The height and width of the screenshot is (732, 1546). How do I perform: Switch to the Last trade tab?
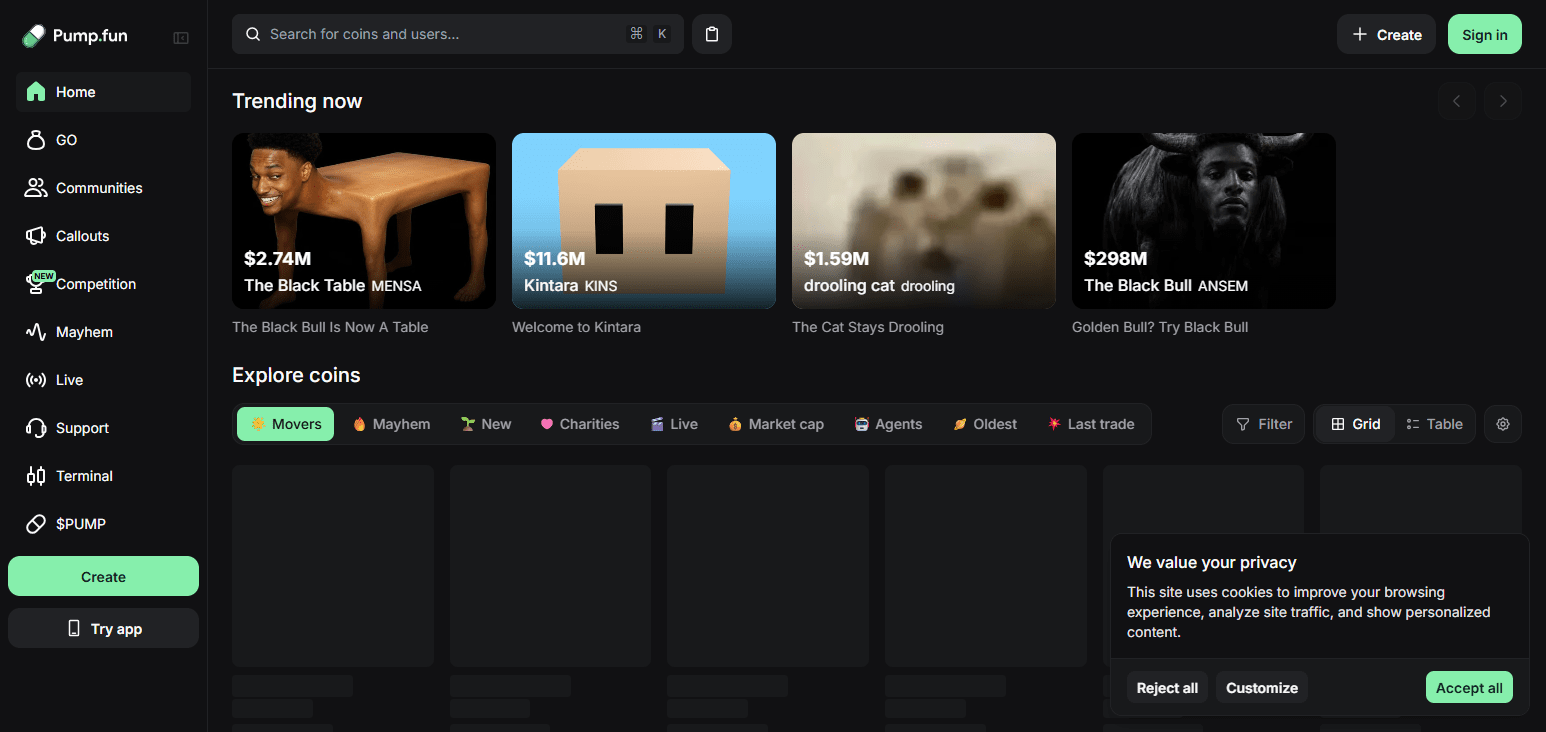(x=1091, y=424)
